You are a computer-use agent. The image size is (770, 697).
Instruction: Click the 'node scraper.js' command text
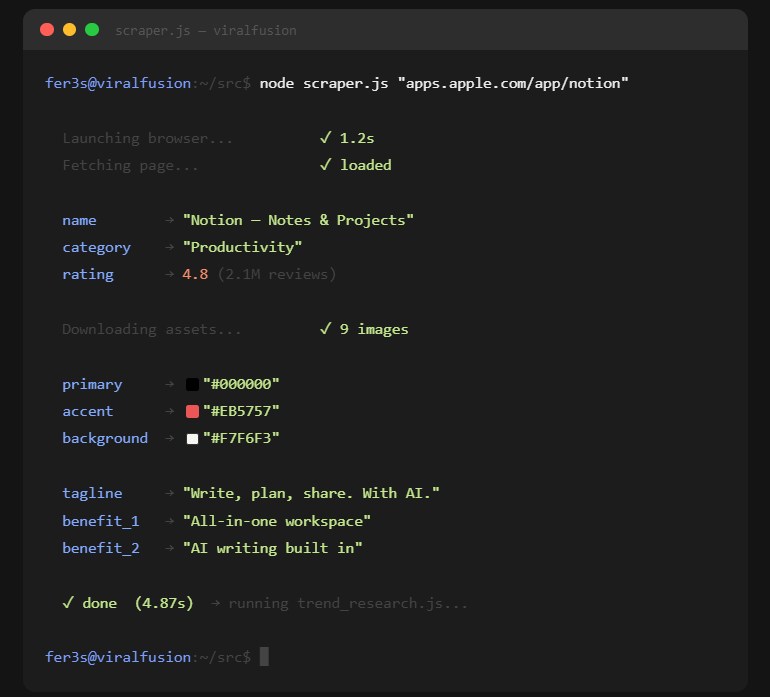[324, 84]
